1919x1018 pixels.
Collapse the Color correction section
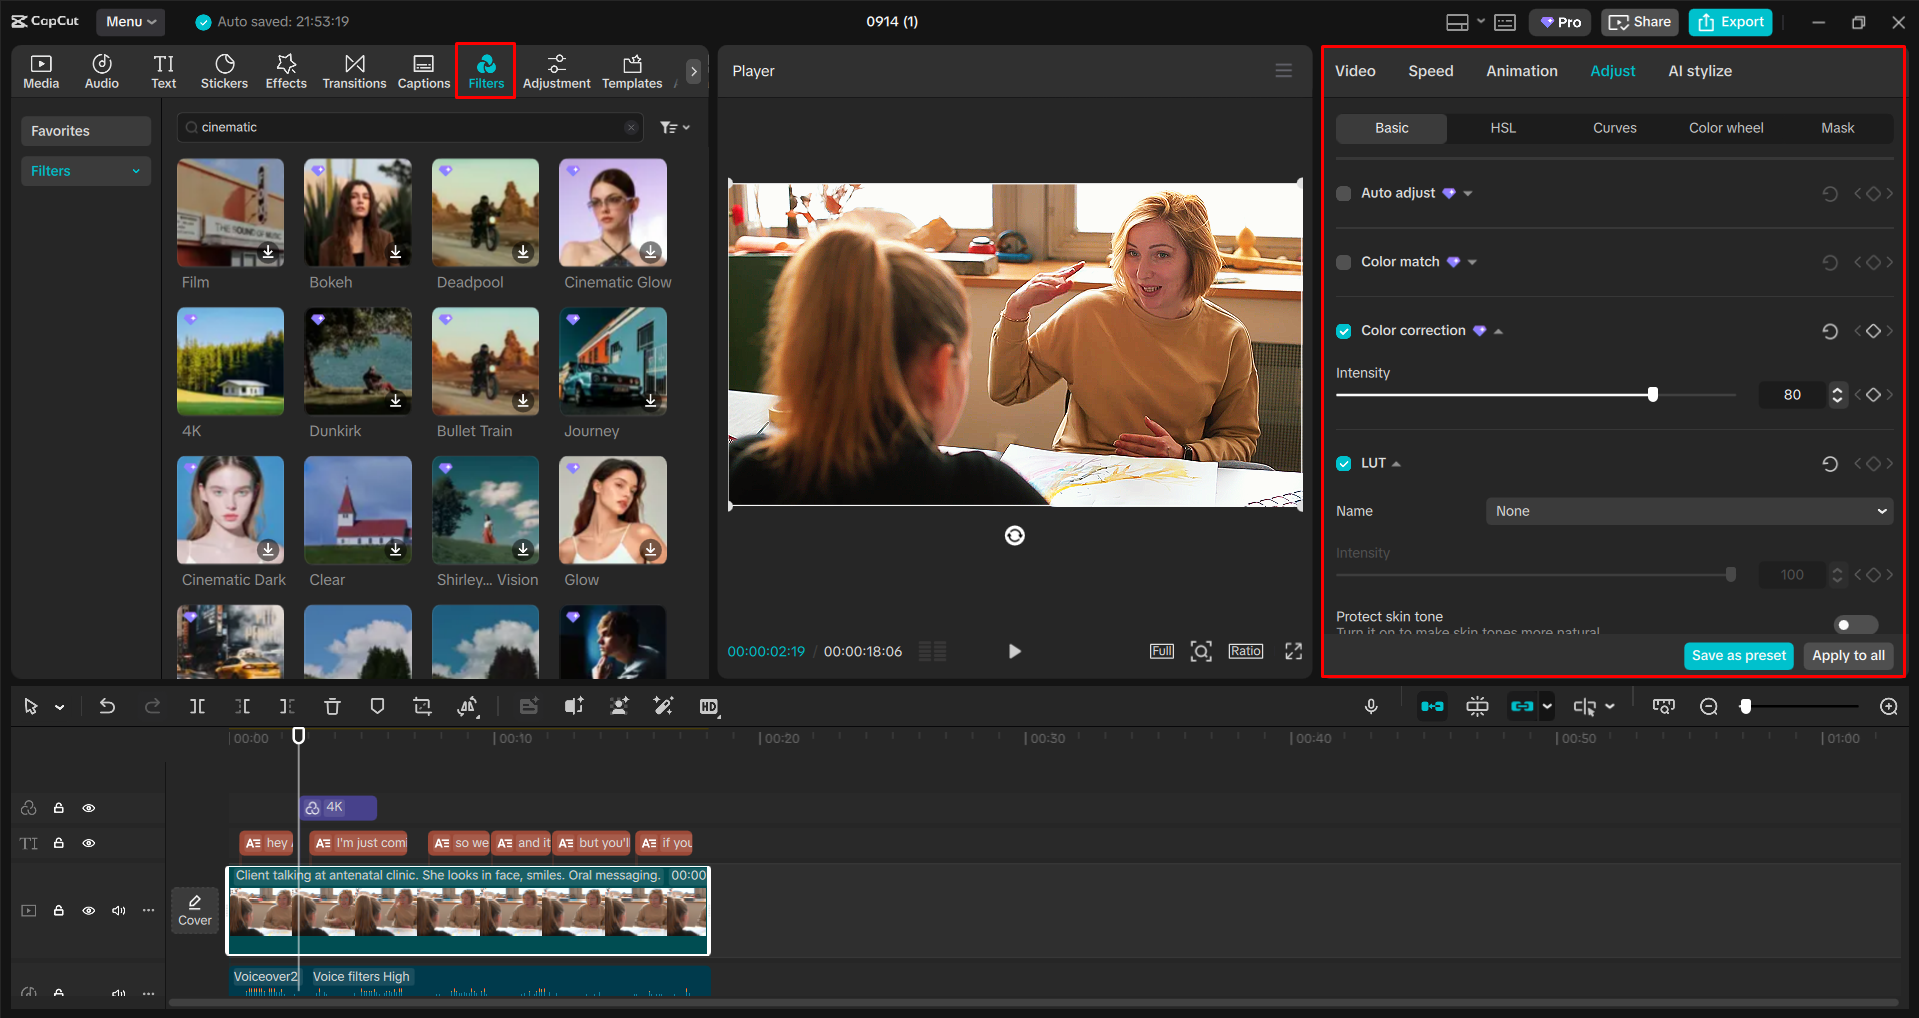pyautogui.click(x=1497, y=330)
